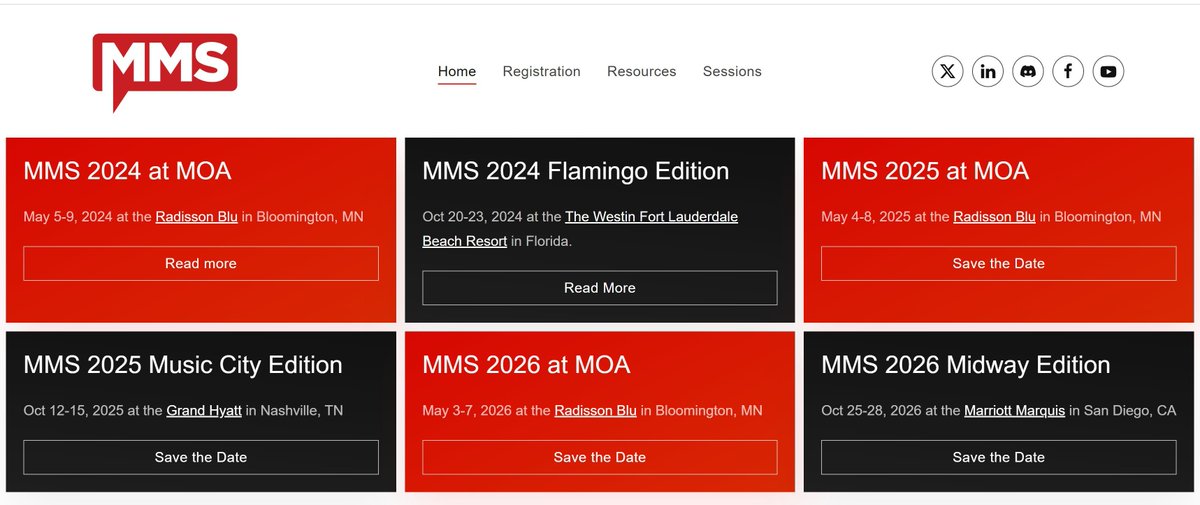Open the Registration nav item

click(x=541, y=71)
